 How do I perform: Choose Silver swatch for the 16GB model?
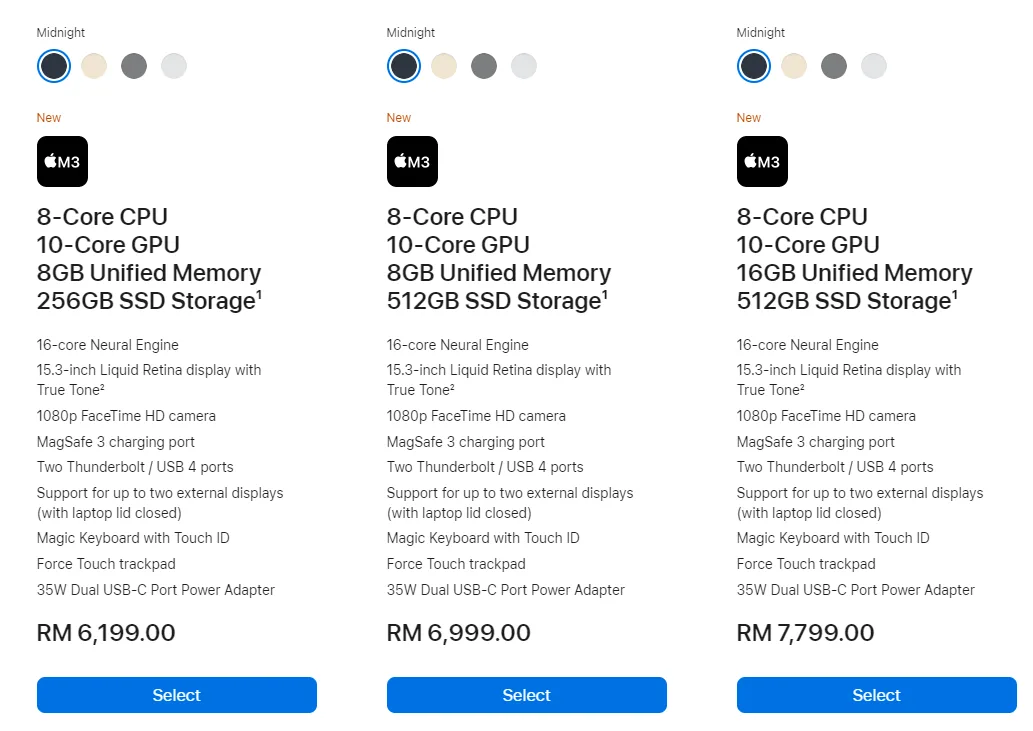point(874,66)
